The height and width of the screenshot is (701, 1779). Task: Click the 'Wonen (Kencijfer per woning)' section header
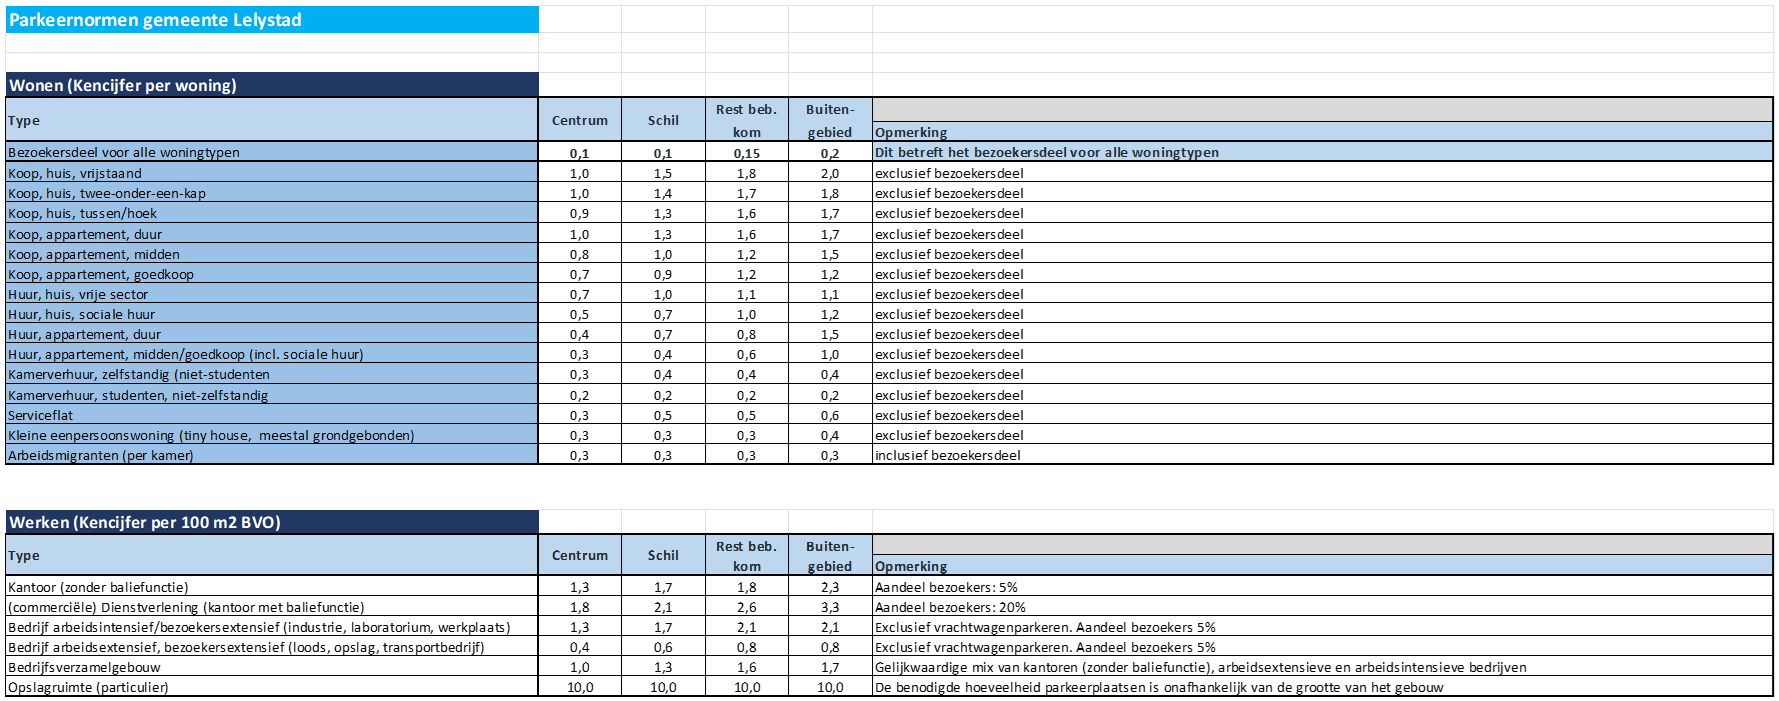272,85
